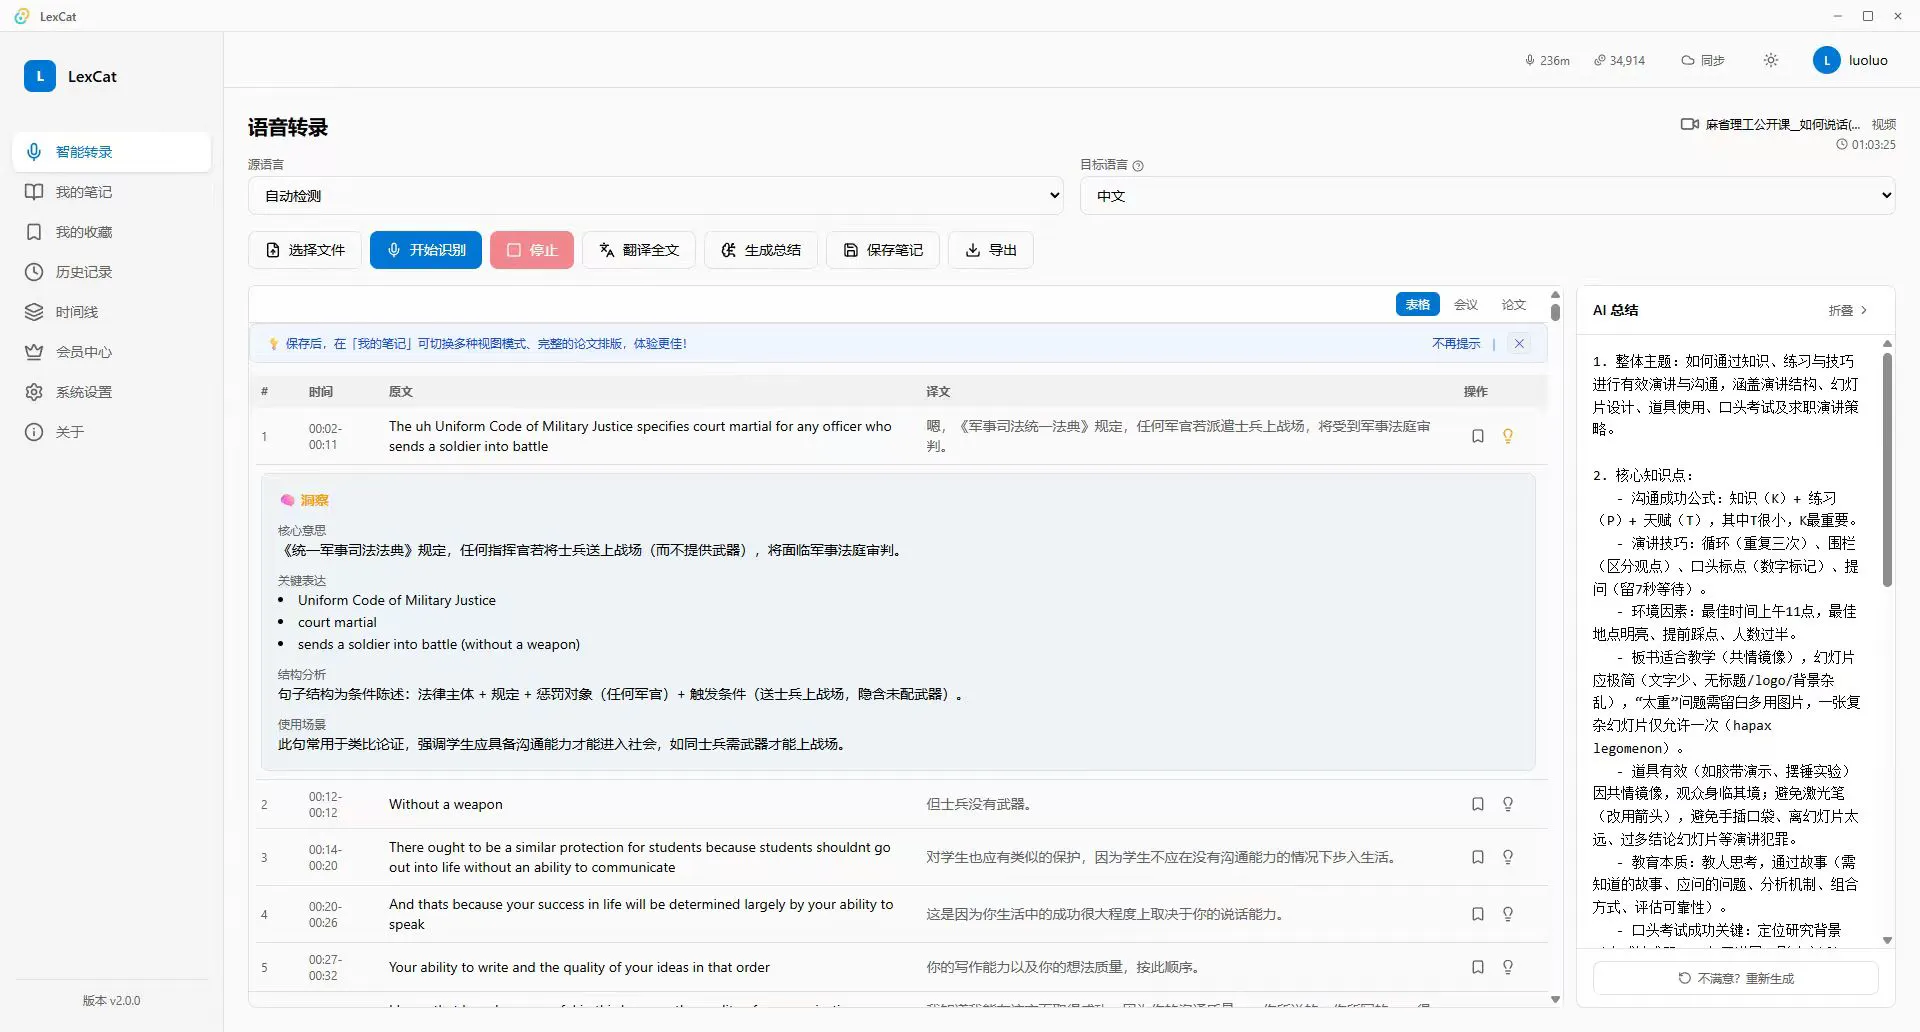Bookmark row 5 Your ability to write
The width and height of the screenshot is (1920, 1032).
[1478, 967]
